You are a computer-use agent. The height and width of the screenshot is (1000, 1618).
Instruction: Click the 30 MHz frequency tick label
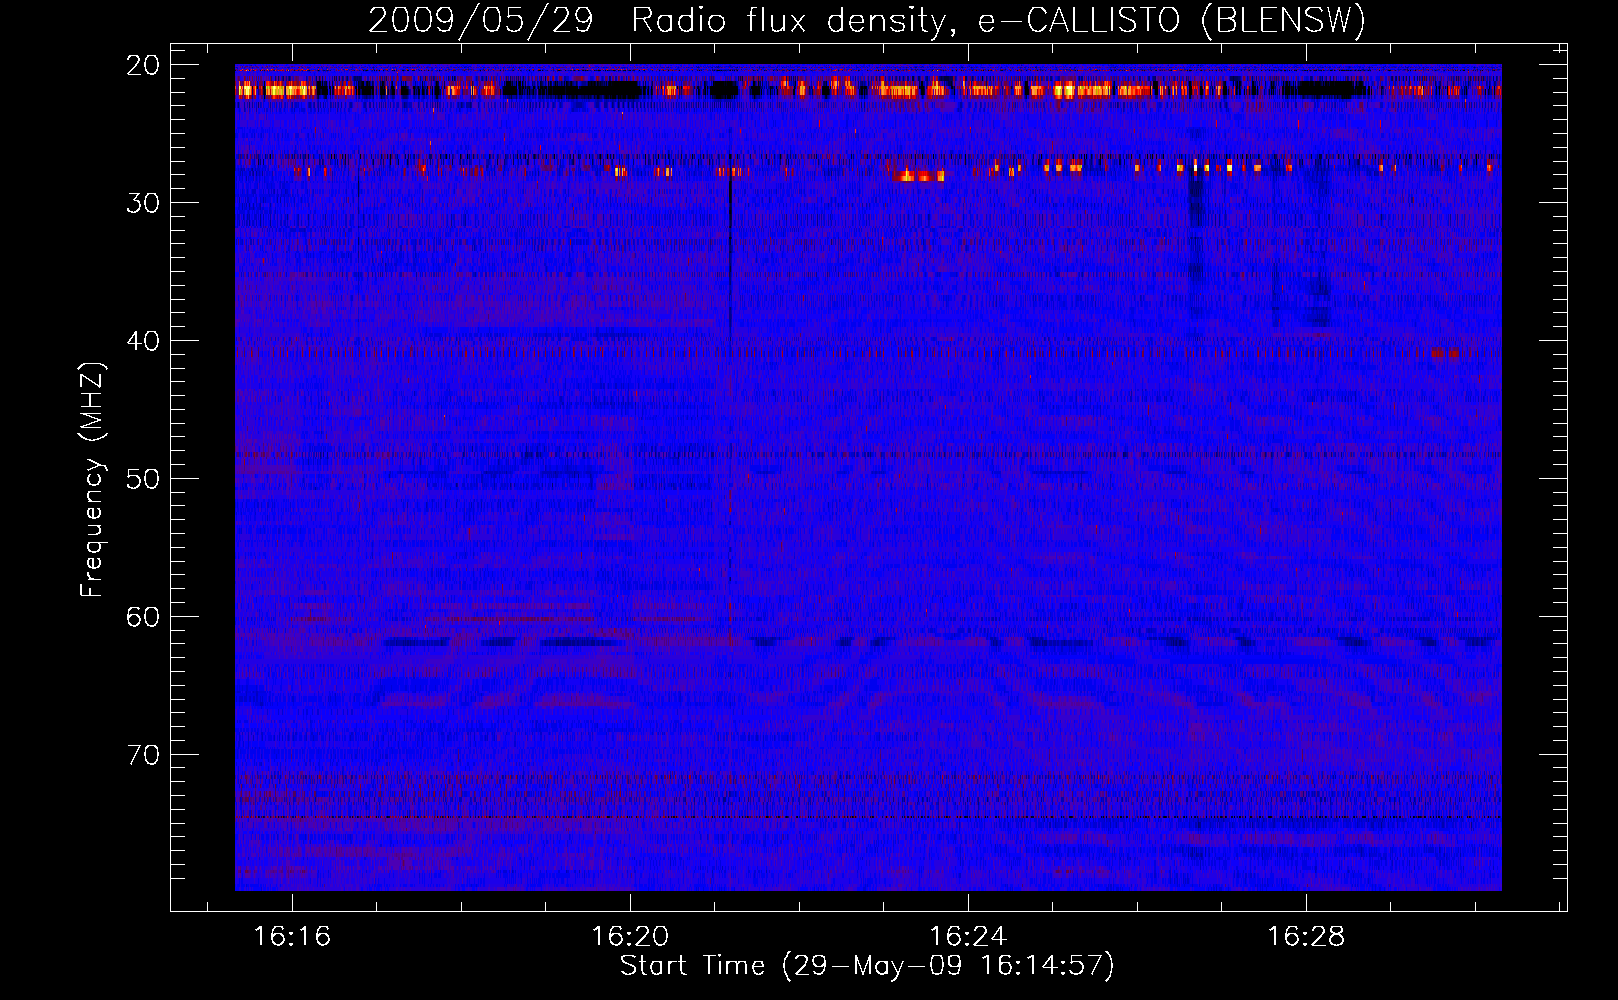point(143,203)
